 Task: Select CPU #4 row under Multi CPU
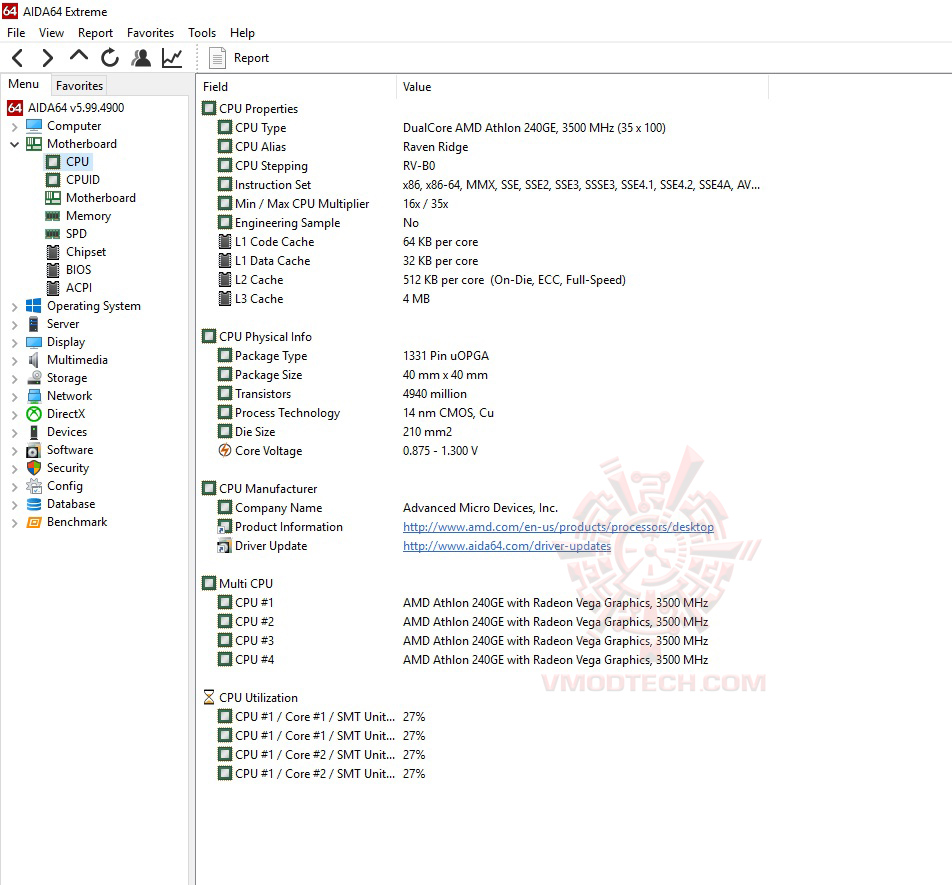483,659
